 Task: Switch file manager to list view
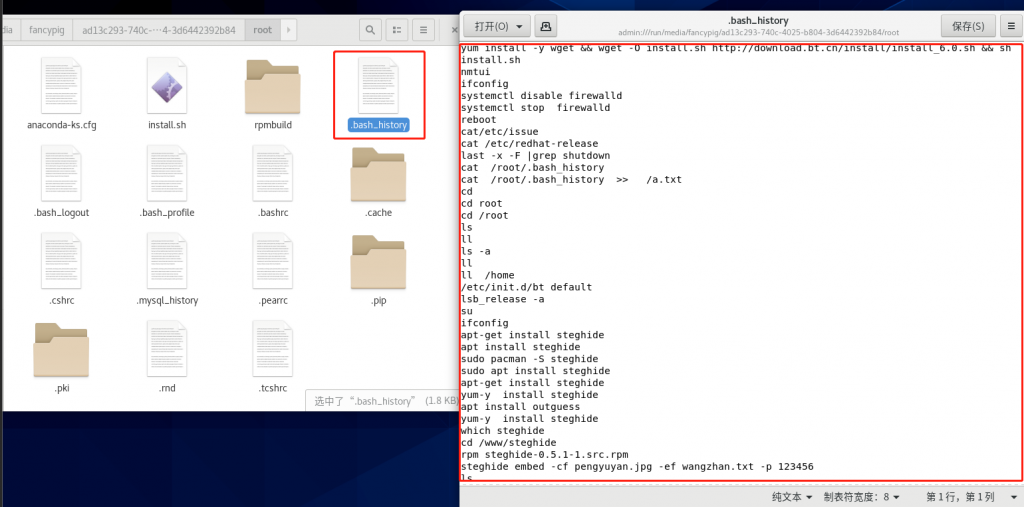point(396,30)
